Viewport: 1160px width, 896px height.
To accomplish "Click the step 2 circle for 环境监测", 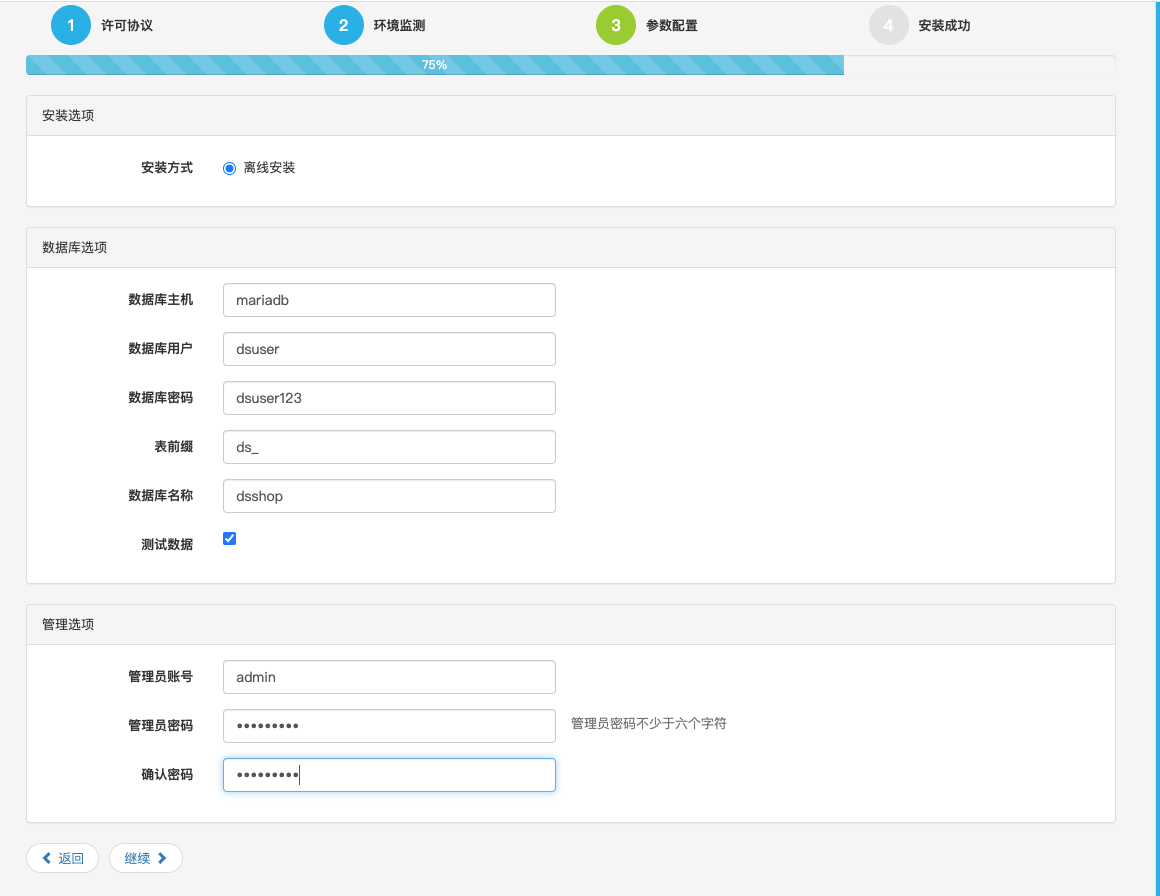I will pos(343,25).
